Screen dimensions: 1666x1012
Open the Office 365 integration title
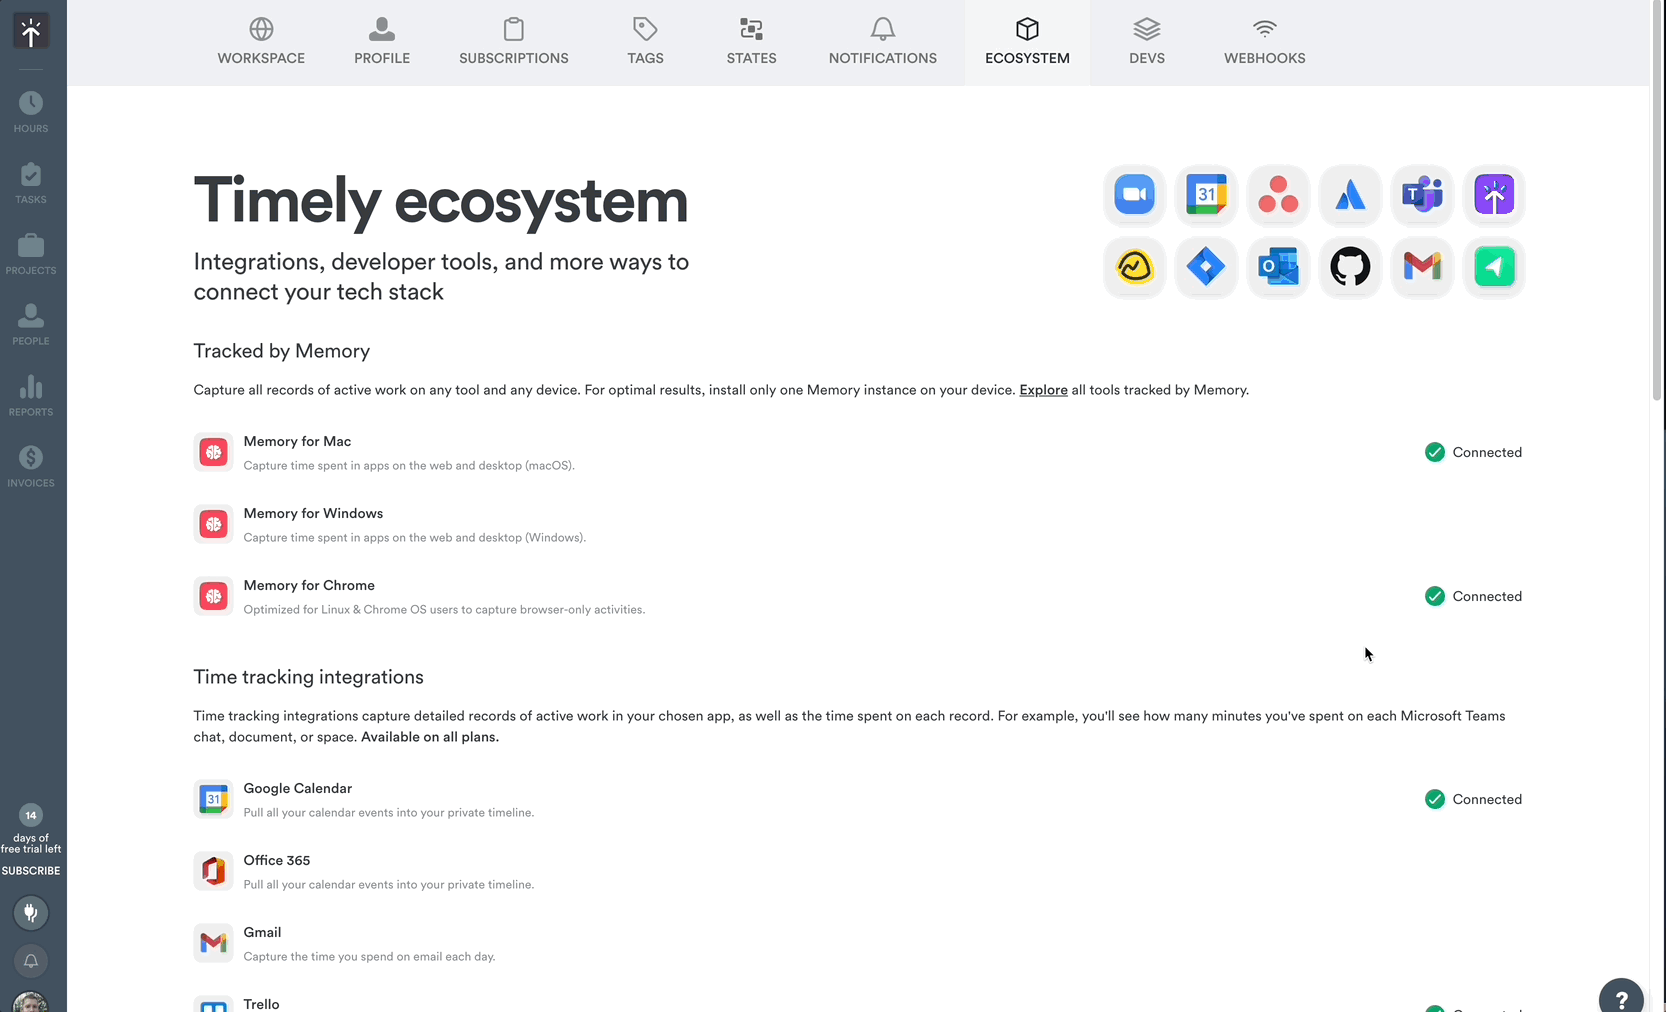coord(276,860)
